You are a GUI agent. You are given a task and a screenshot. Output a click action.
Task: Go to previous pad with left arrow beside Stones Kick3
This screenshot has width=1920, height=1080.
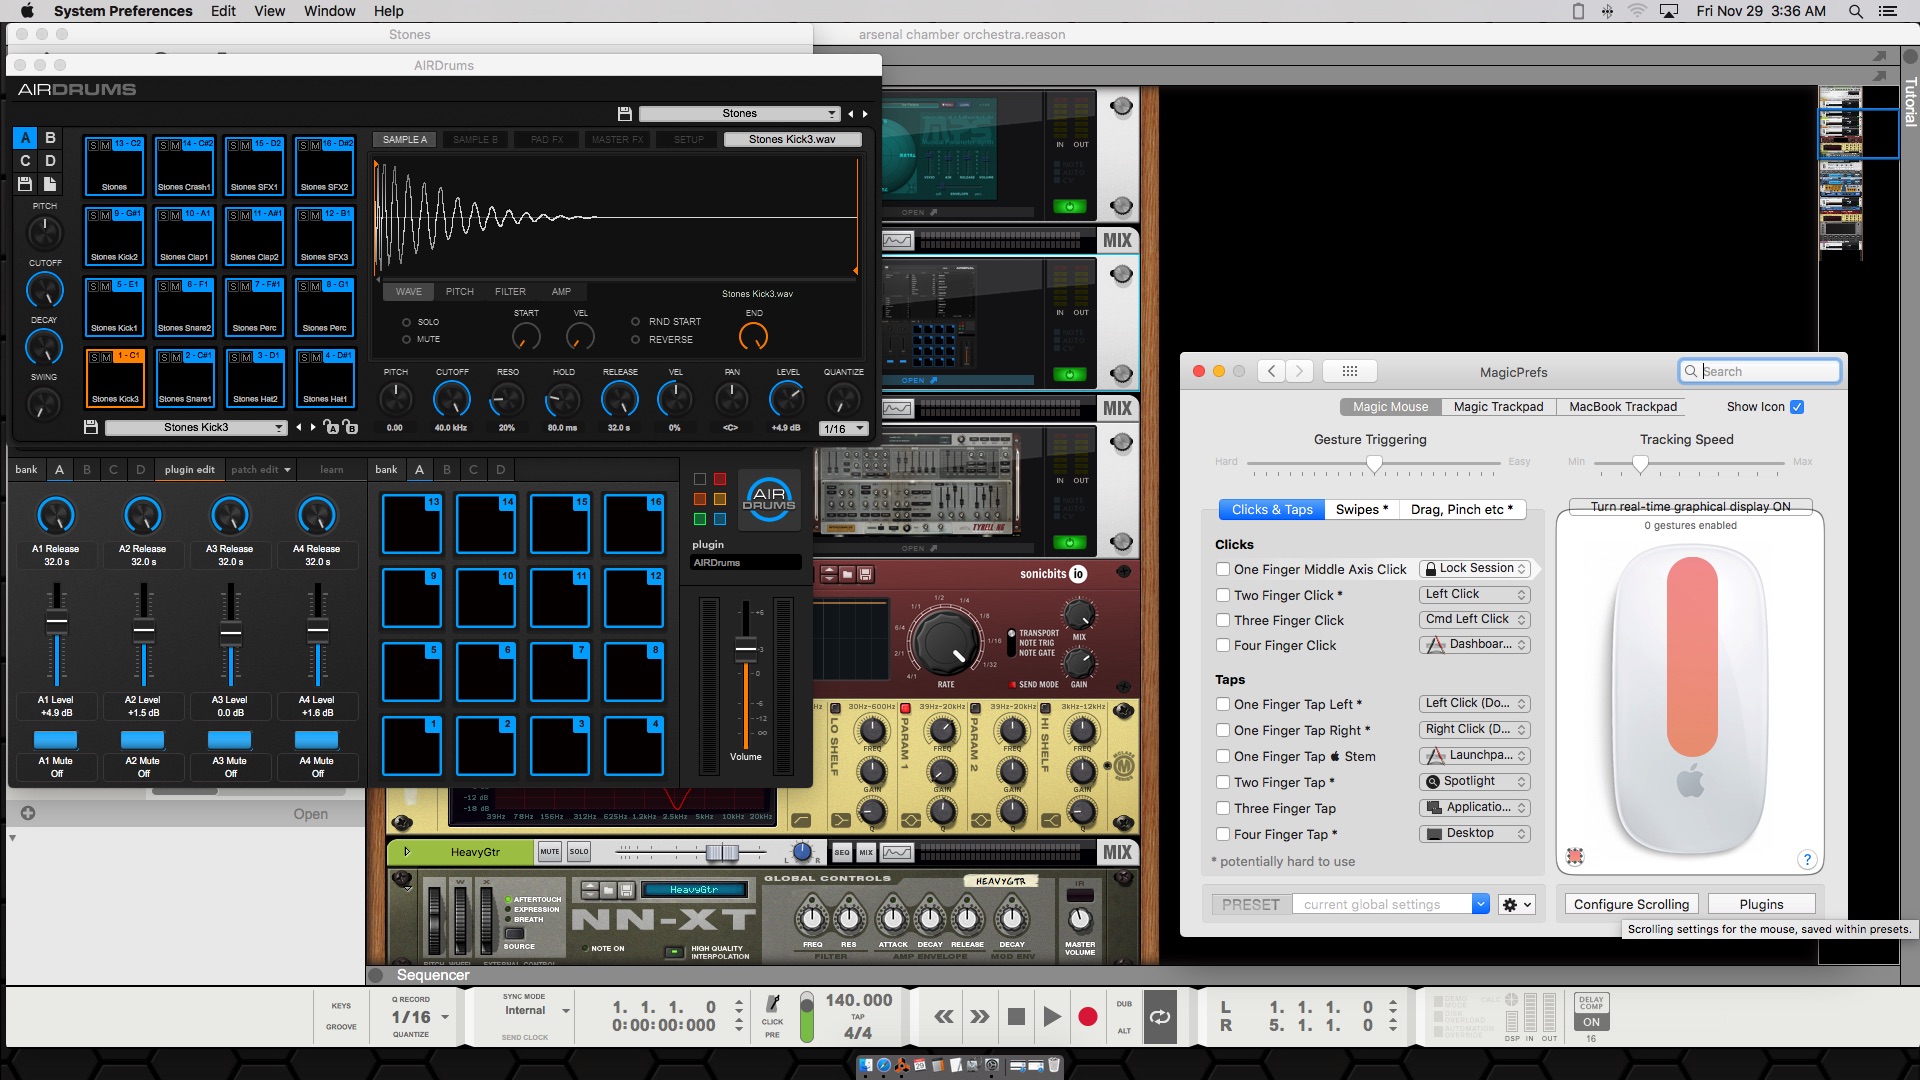click(298, 427)
